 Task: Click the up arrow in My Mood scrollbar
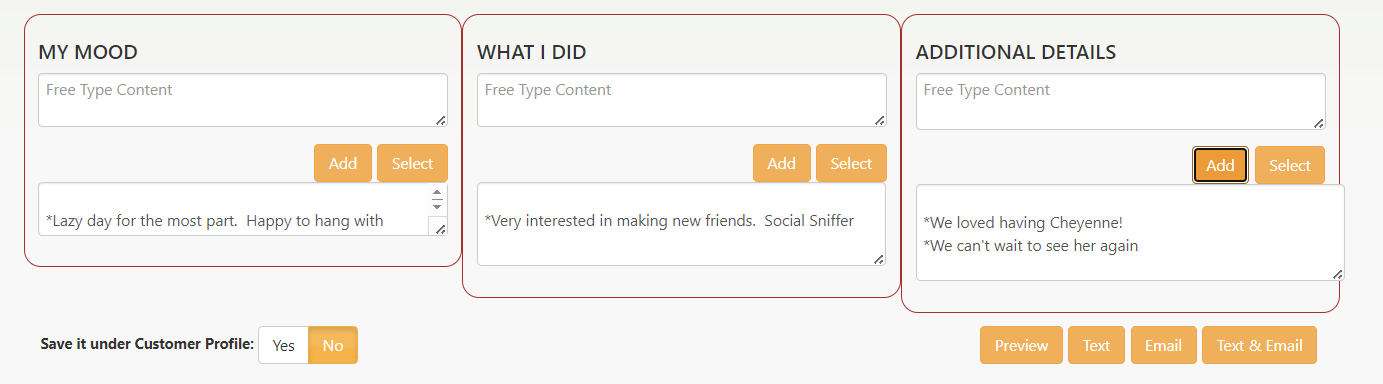click(437, 192)
